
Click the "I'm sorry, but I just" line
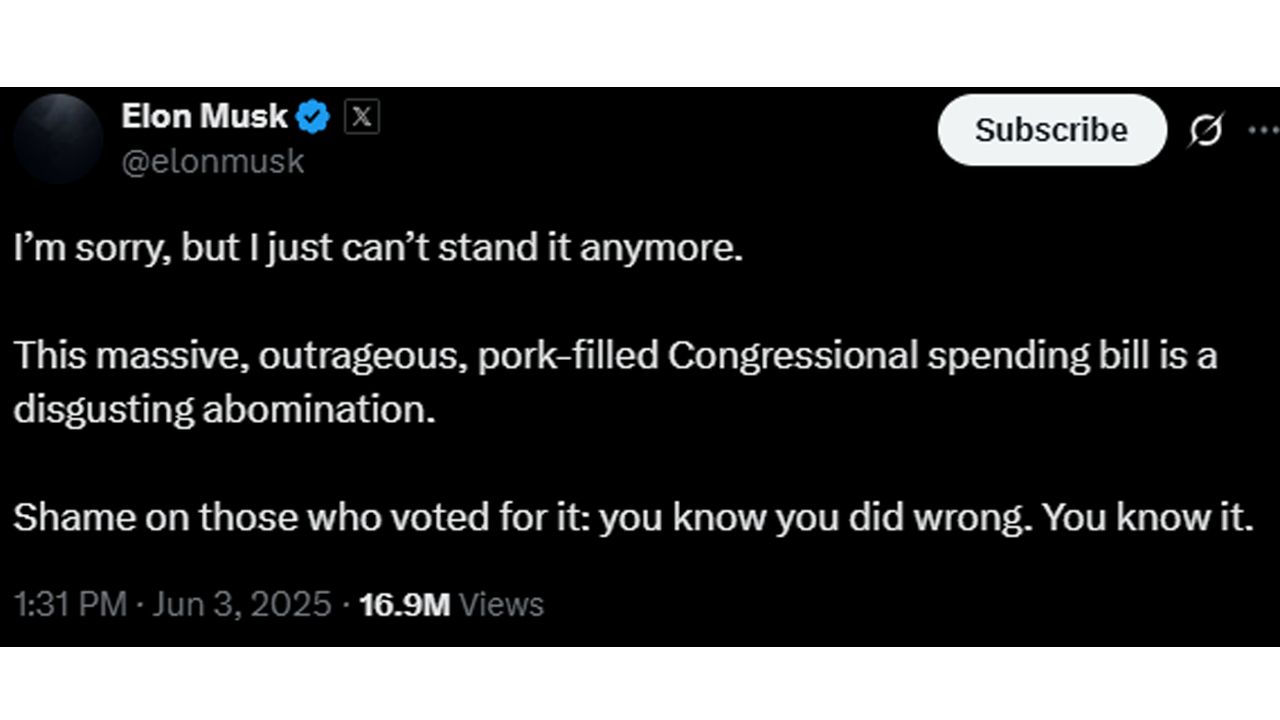click(x=379, y=248)
